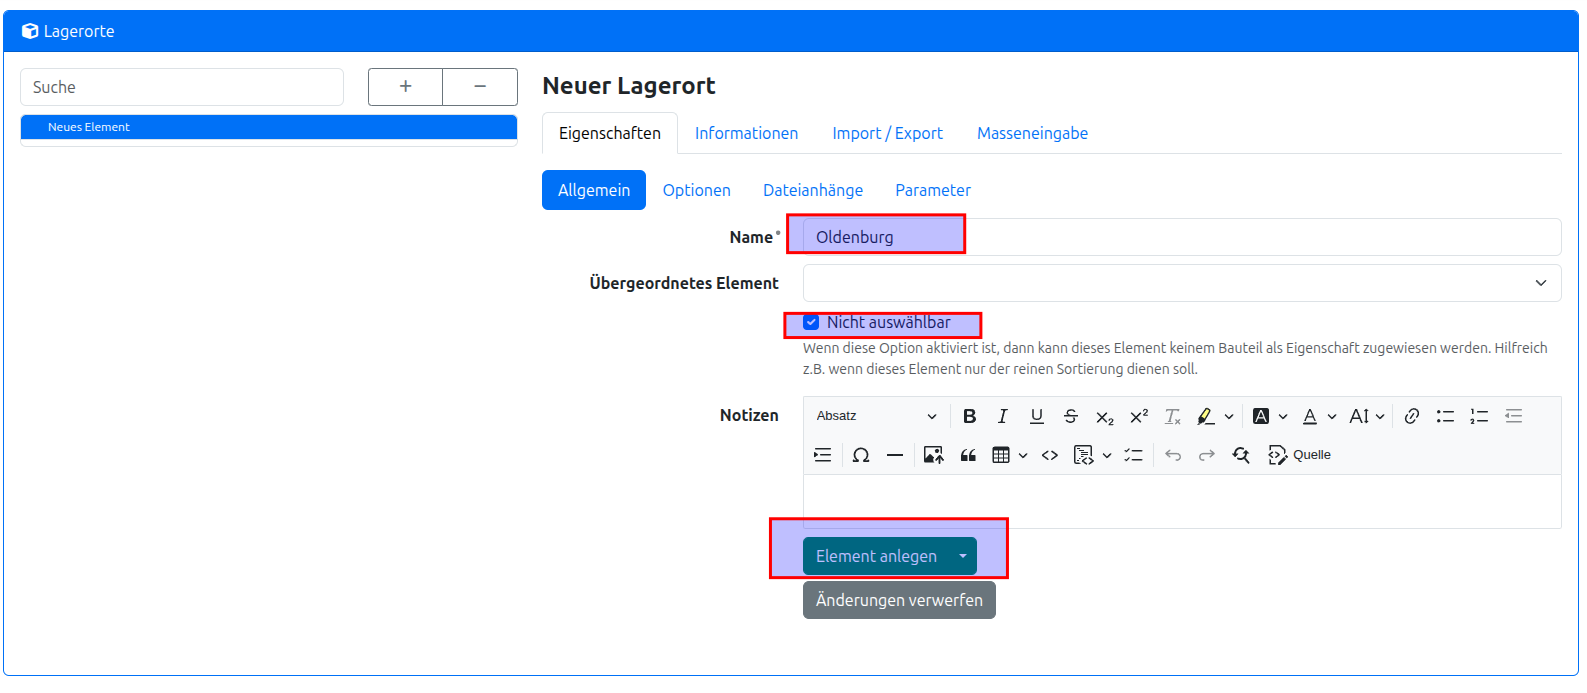Toggle Quelle source editing mode
Image resolution: width=1587 pixels, height=693 pixels.
[1299, 456]
